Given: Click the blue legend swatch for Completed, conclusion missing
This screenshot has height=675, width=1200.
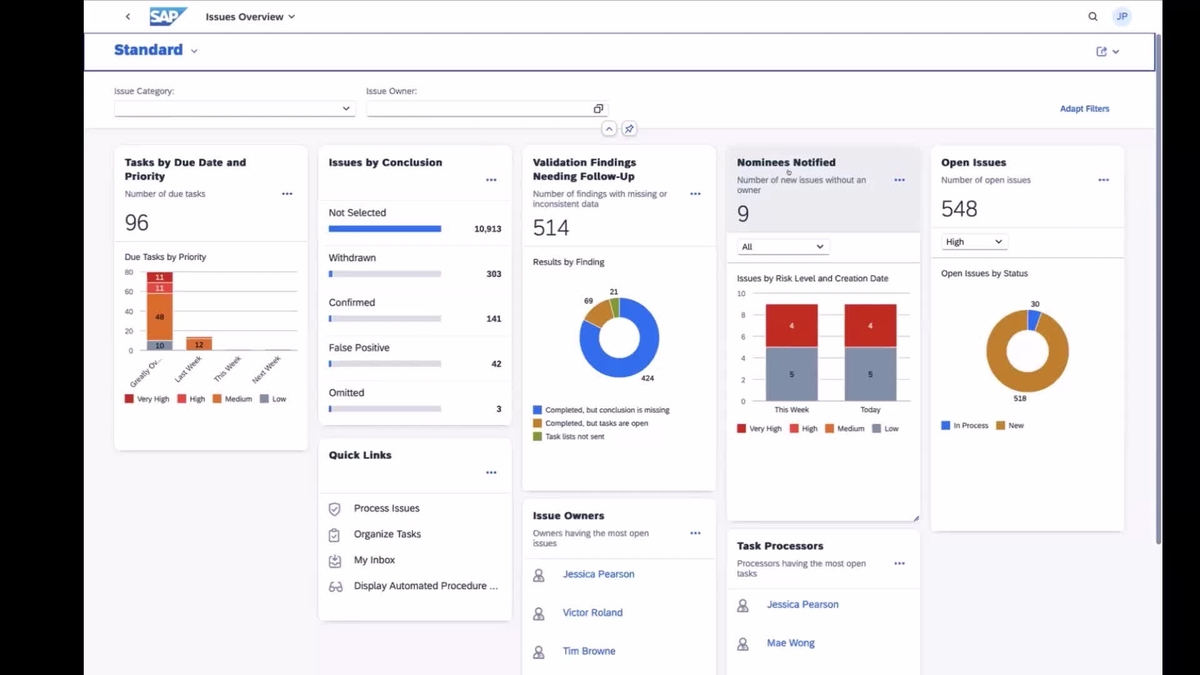Looking at the screenshot, I should click(537, 410).
